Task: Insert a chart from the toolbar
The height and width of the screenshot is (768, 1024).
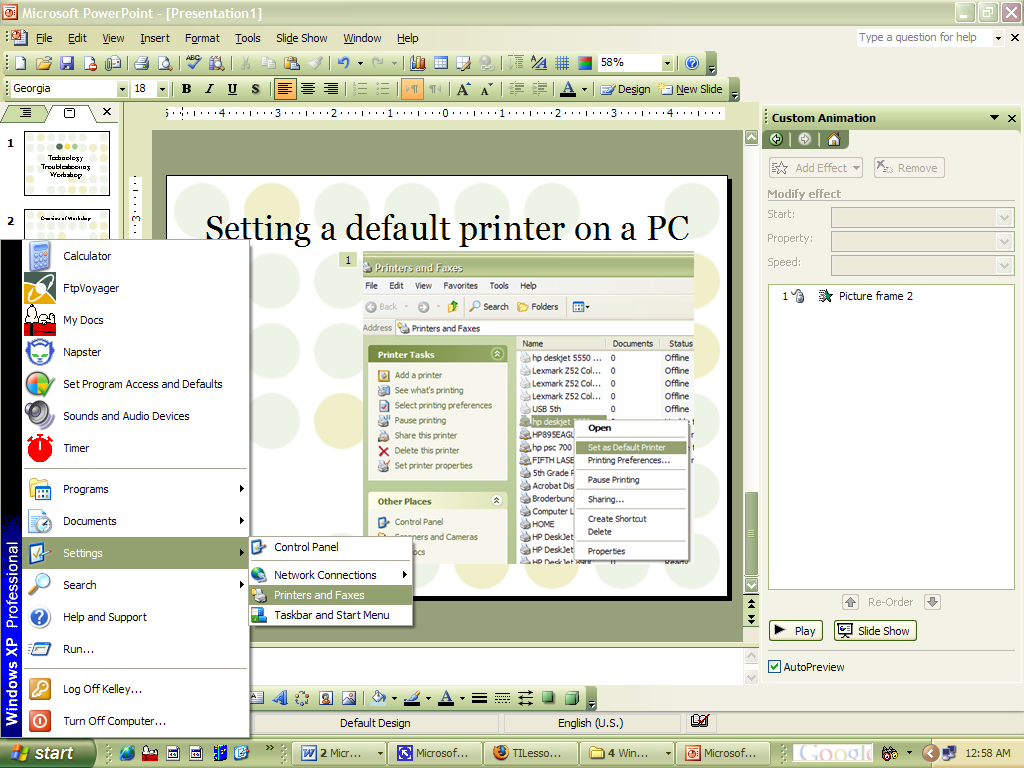Action: pos(418,63)
